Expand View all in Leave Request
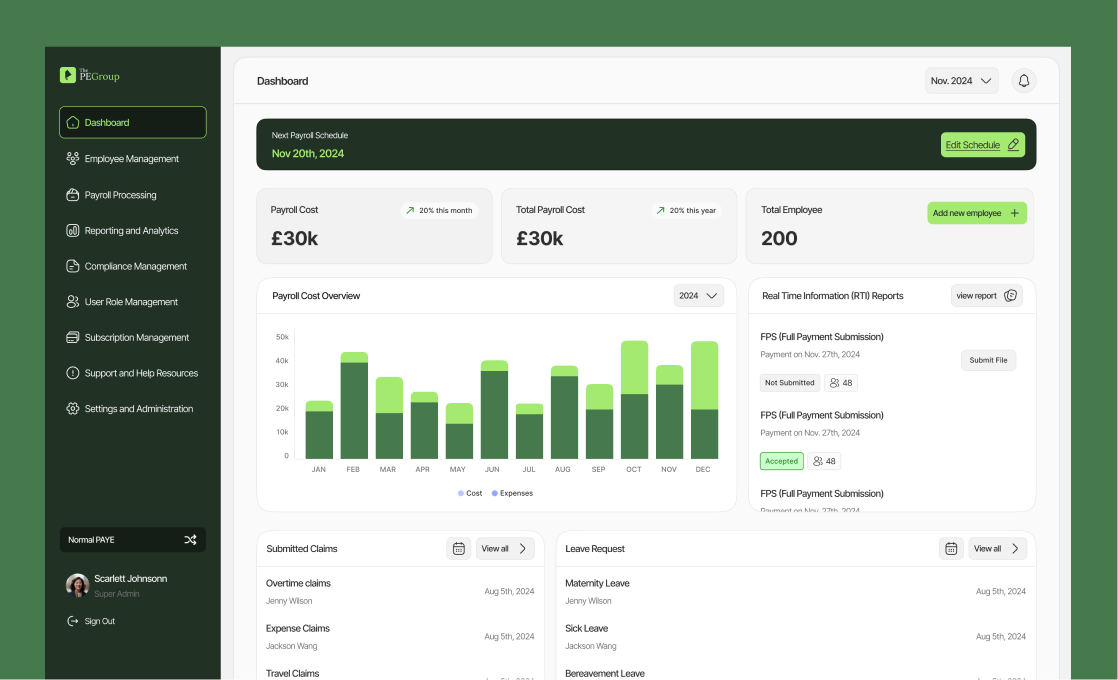 click(x=996, y=548)
